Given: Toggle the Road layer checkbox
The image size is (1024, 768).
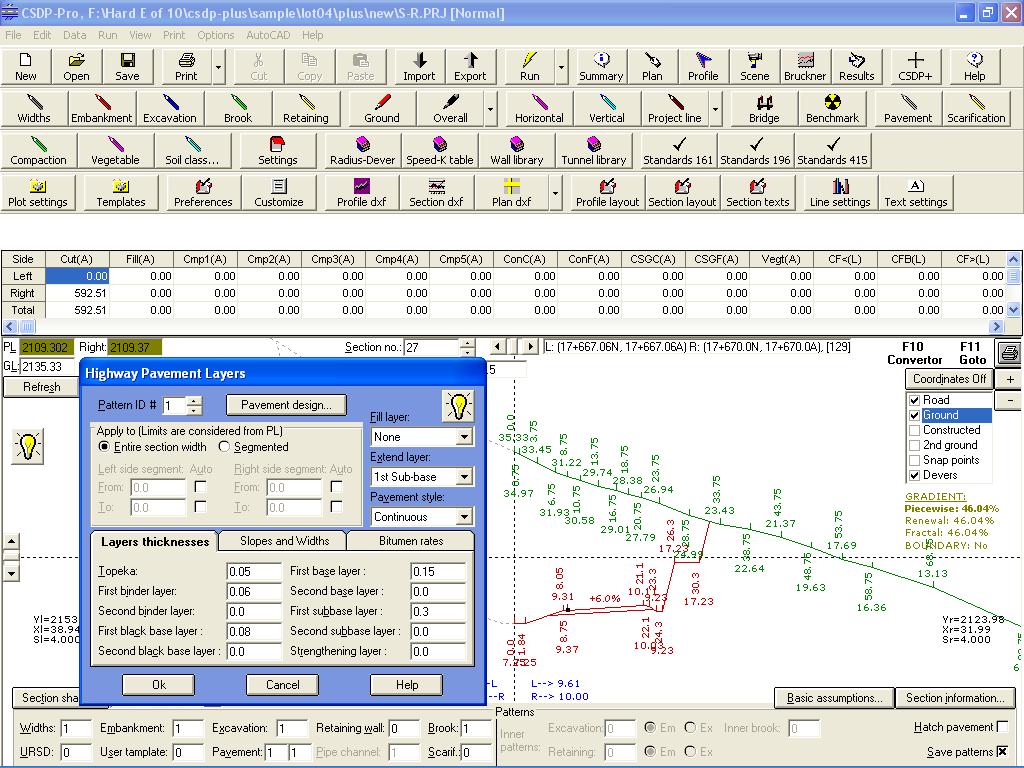Looking at the screenshot, I should pos(914,400).
